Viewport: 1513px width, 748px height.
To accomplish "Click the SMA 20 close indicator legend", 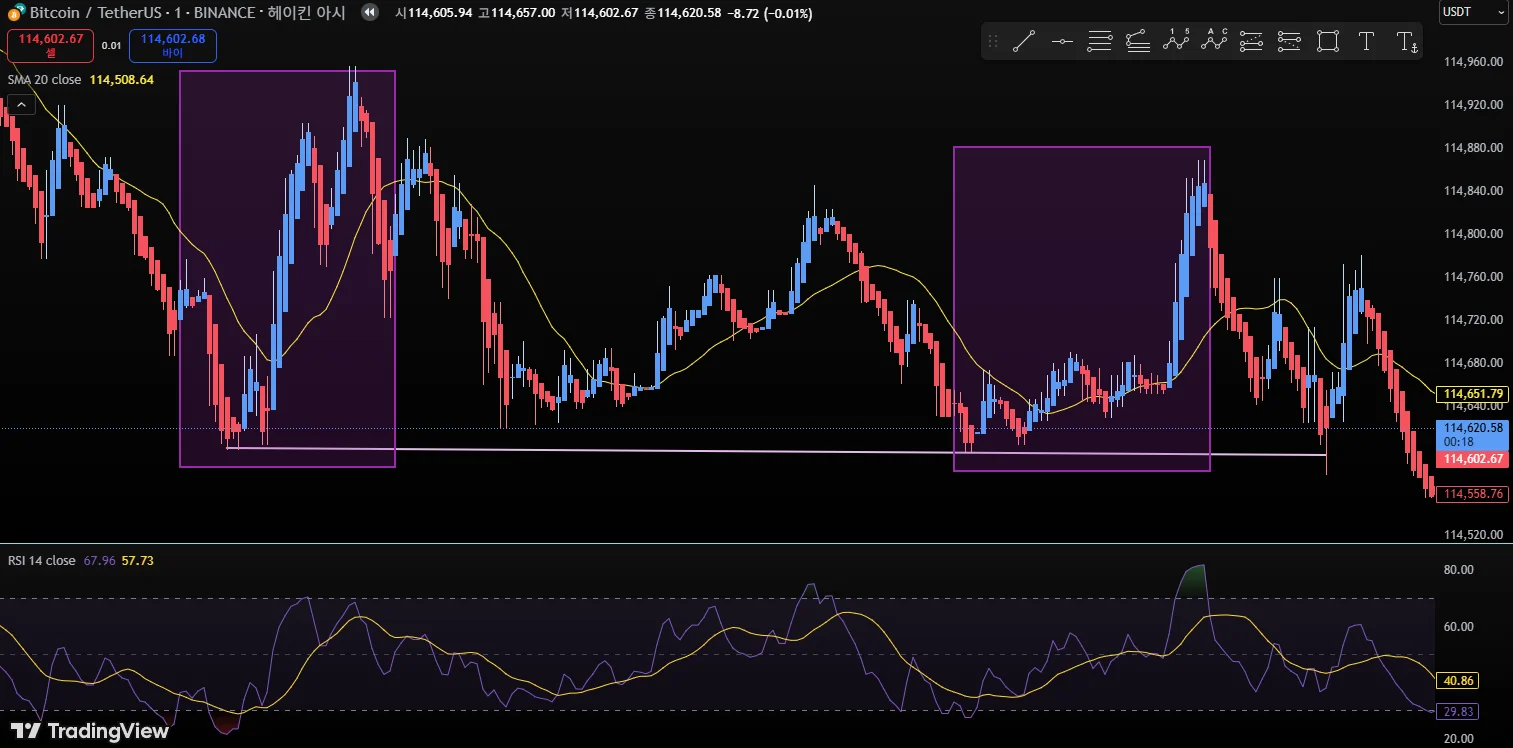I will (44, 79).
